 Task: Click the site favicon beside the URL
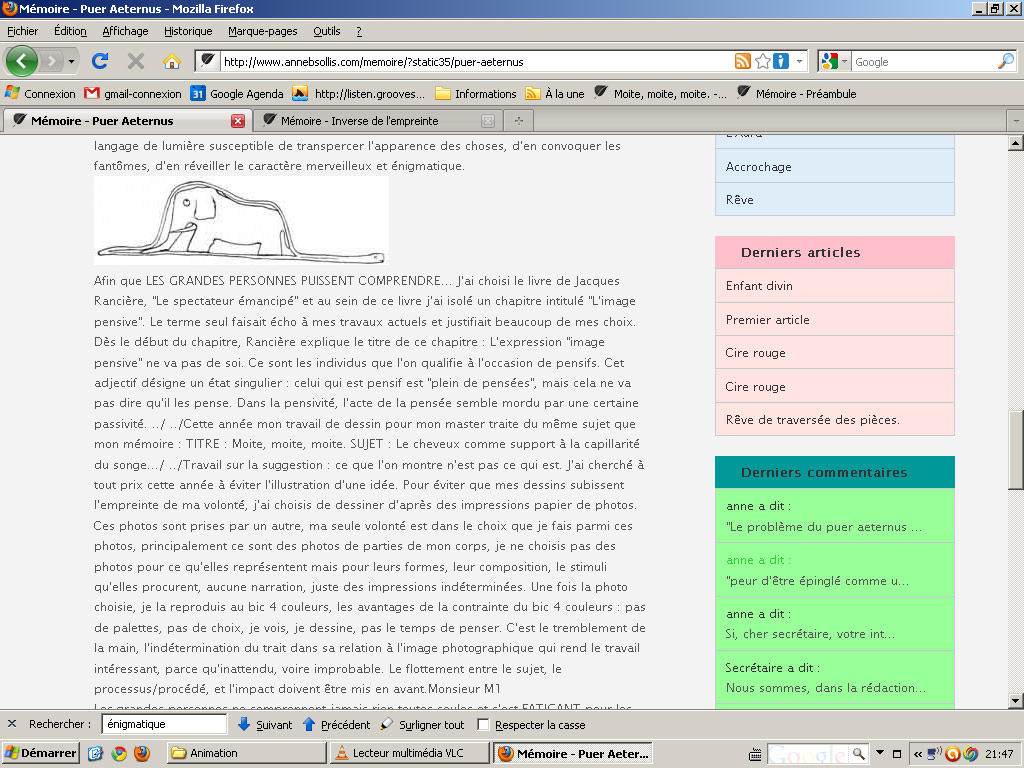(207, 61)
